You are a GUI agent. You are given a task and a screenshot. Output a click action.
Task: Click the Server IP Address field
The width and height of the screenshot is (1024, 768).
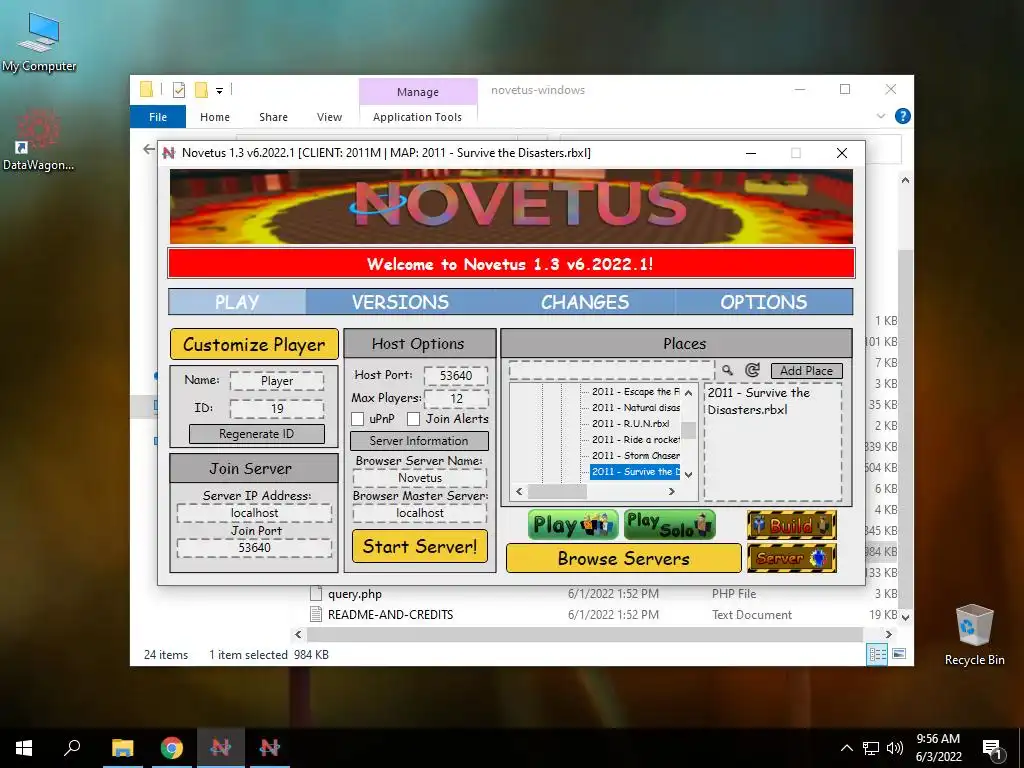point(254,513)
